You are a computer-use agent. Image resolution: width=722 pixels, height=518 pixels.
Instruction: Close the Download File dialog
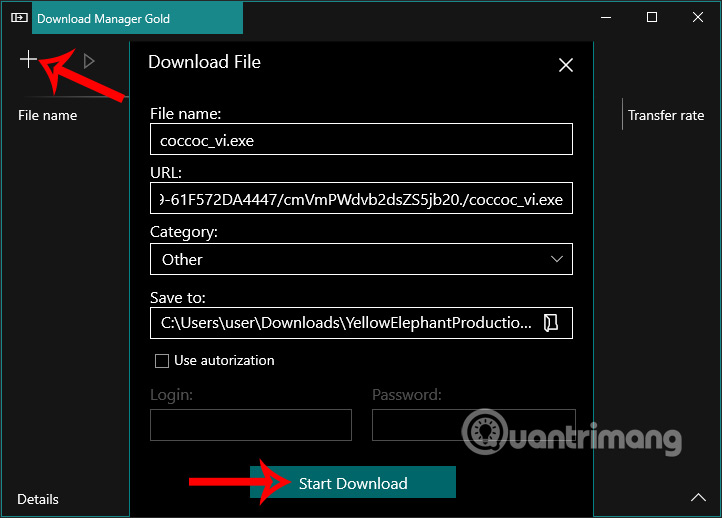(x=565, y=65)
